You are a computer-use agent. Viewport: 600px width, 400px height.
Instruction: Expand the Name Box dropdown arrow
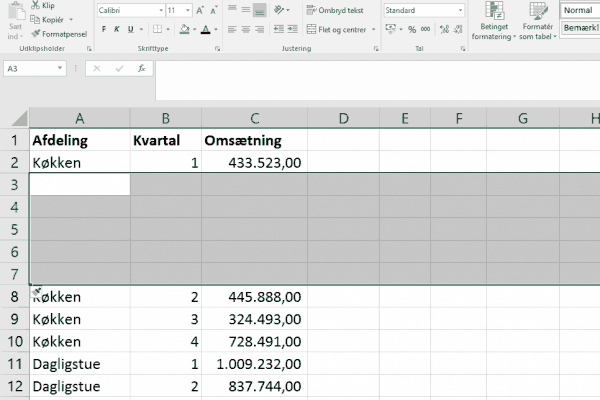61,69
